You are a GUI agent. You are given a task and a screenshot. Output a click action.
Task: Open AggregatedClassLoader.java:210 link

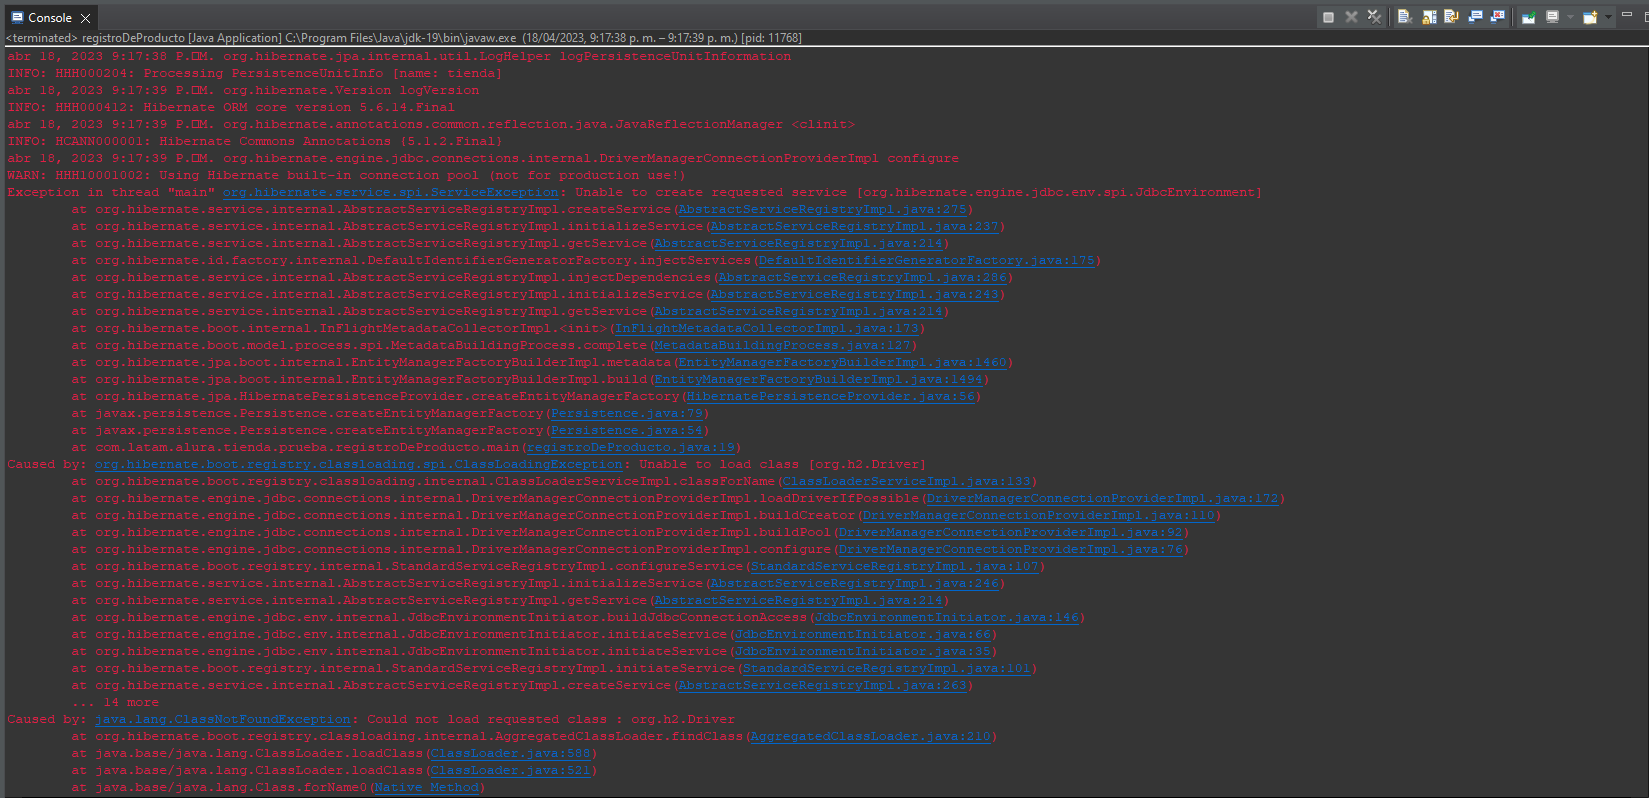click(x=870, y=736)
